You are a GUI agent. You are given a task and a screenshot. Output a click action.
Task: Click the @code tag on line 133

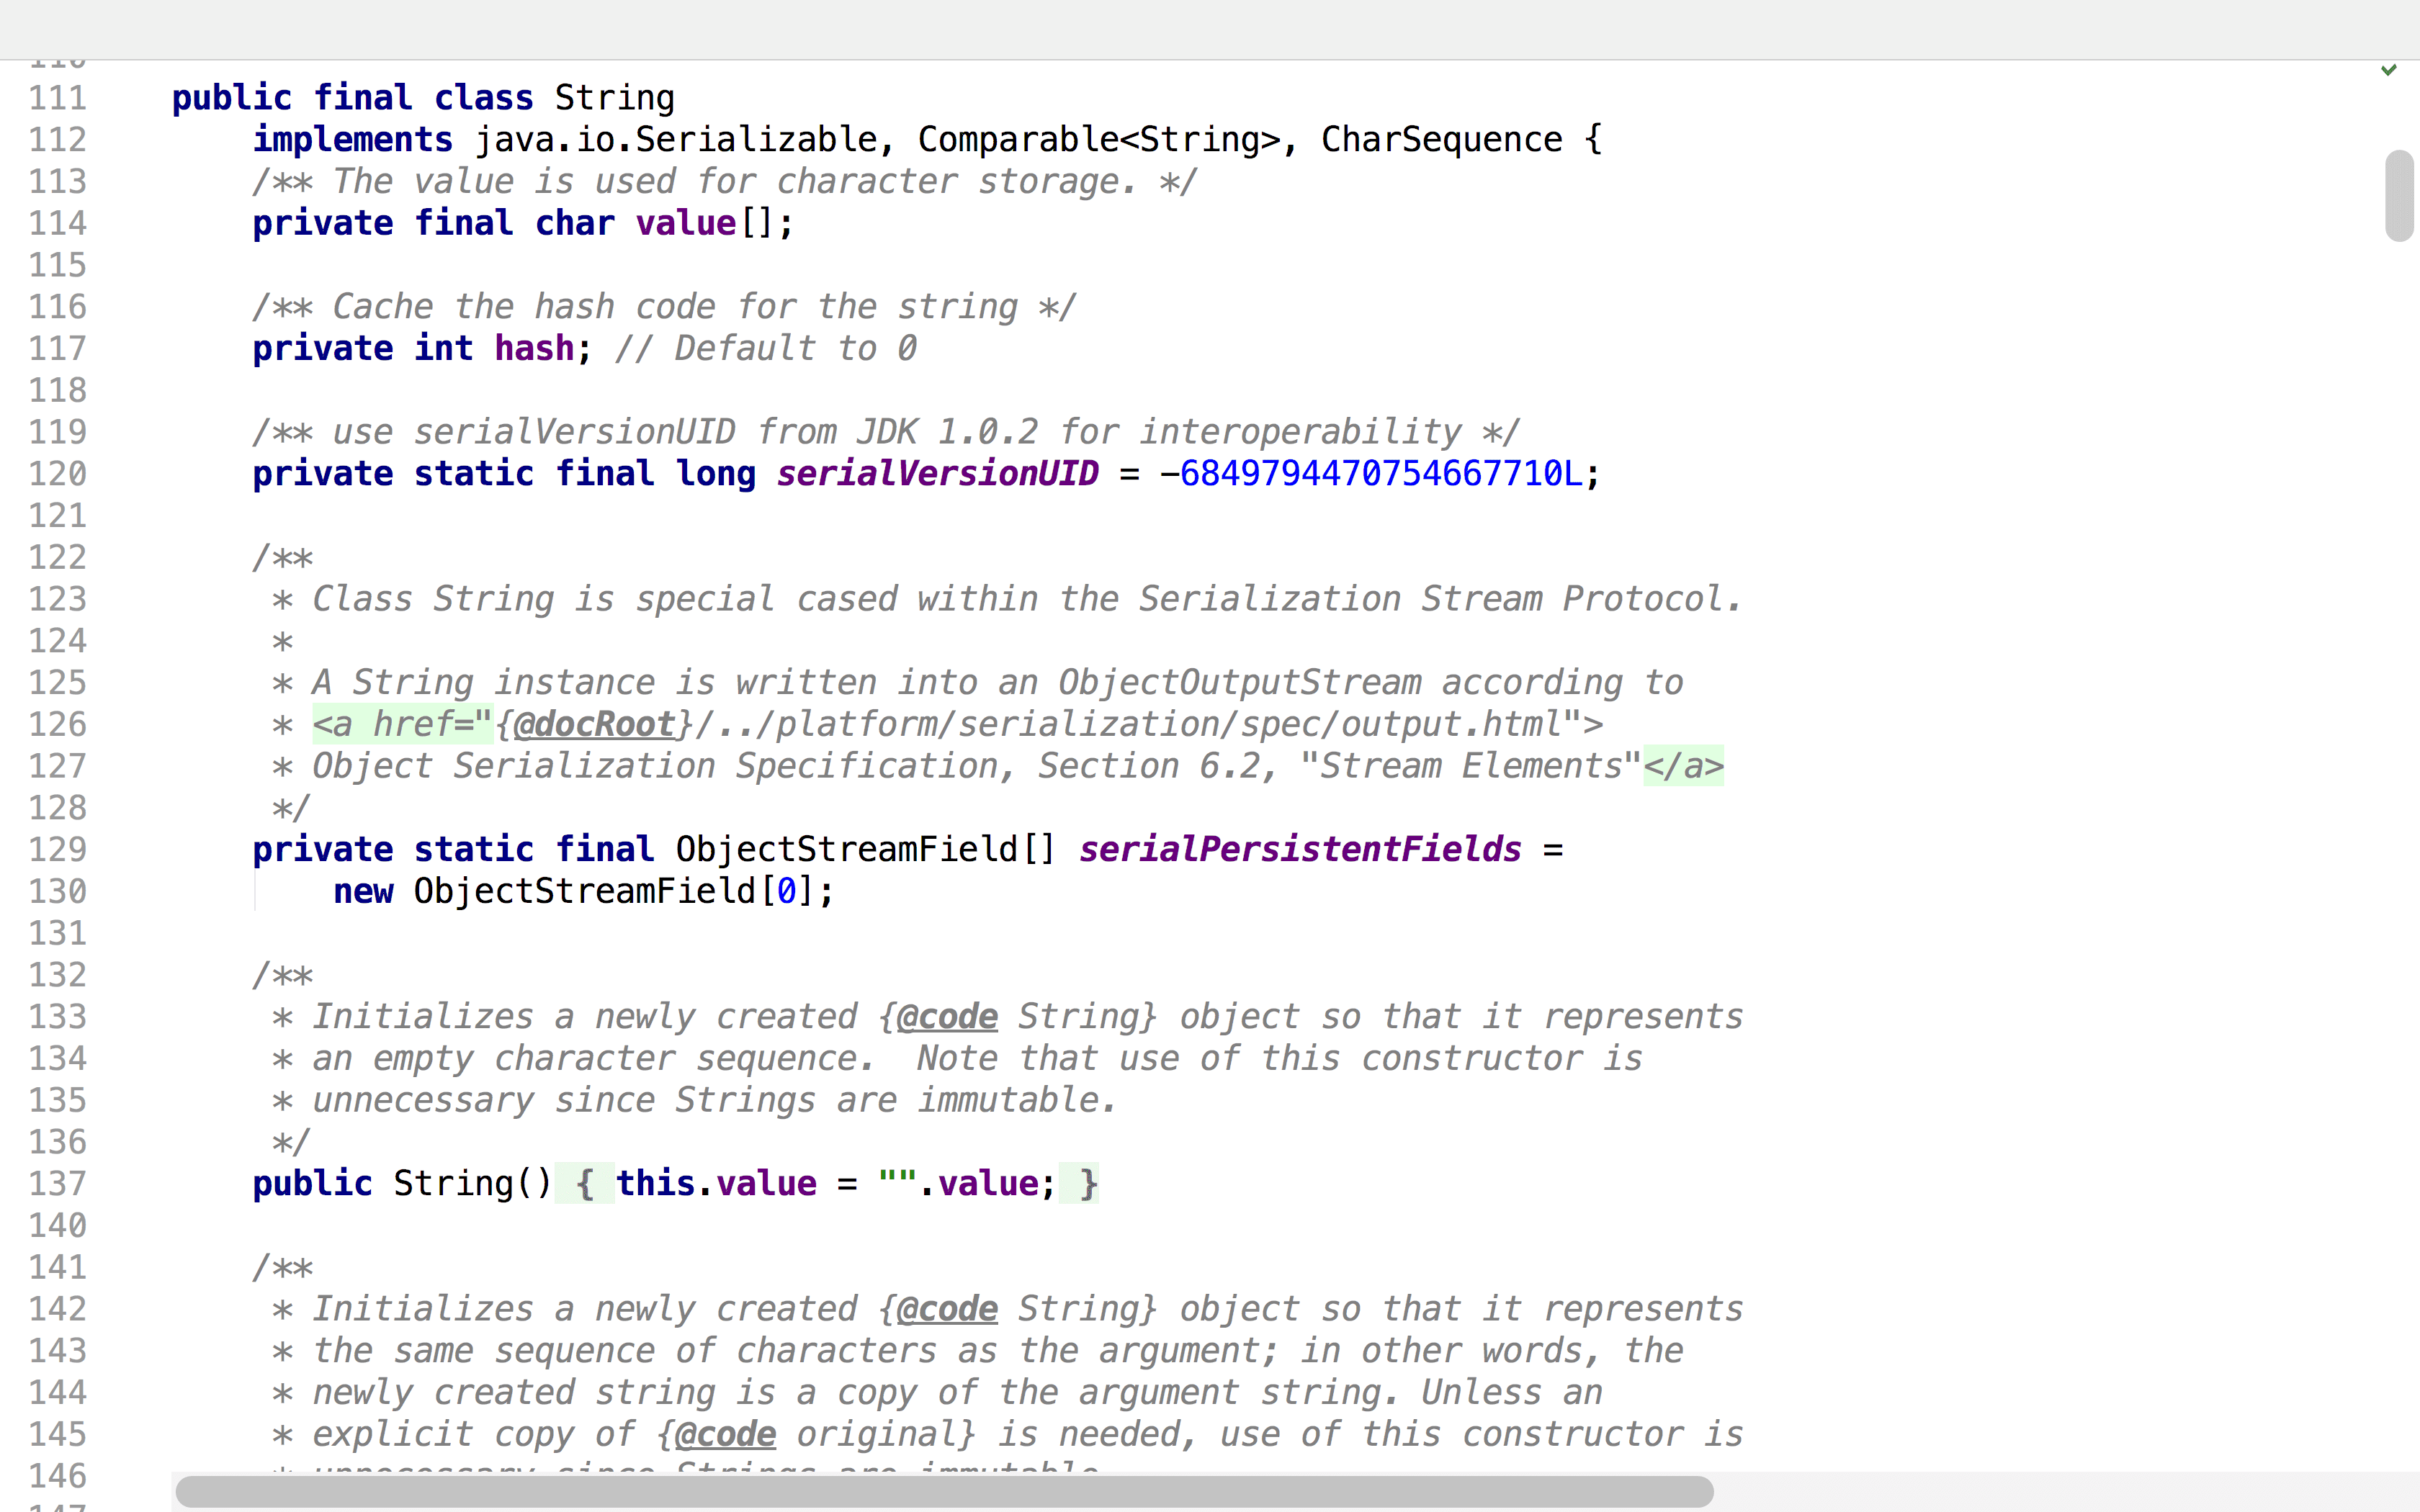[x=947, y=1017]
